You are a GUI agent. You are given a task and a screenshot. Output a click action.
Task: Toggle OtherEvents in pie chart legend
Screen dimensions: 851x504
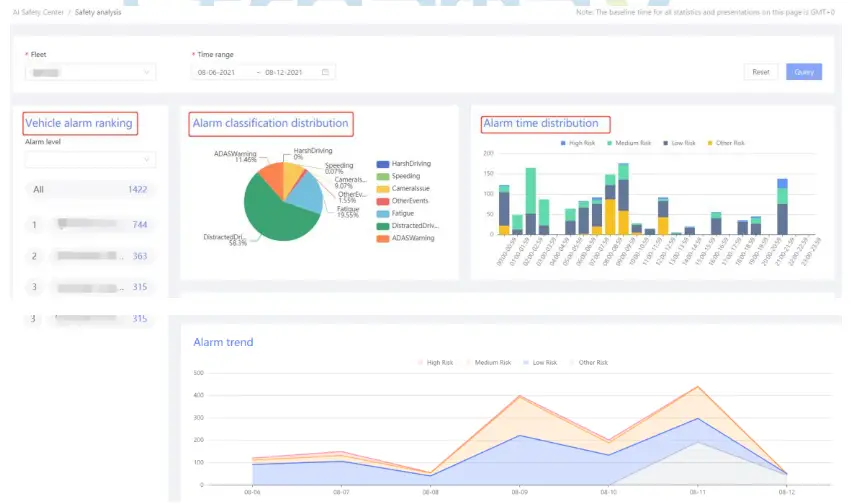(403, 201)
